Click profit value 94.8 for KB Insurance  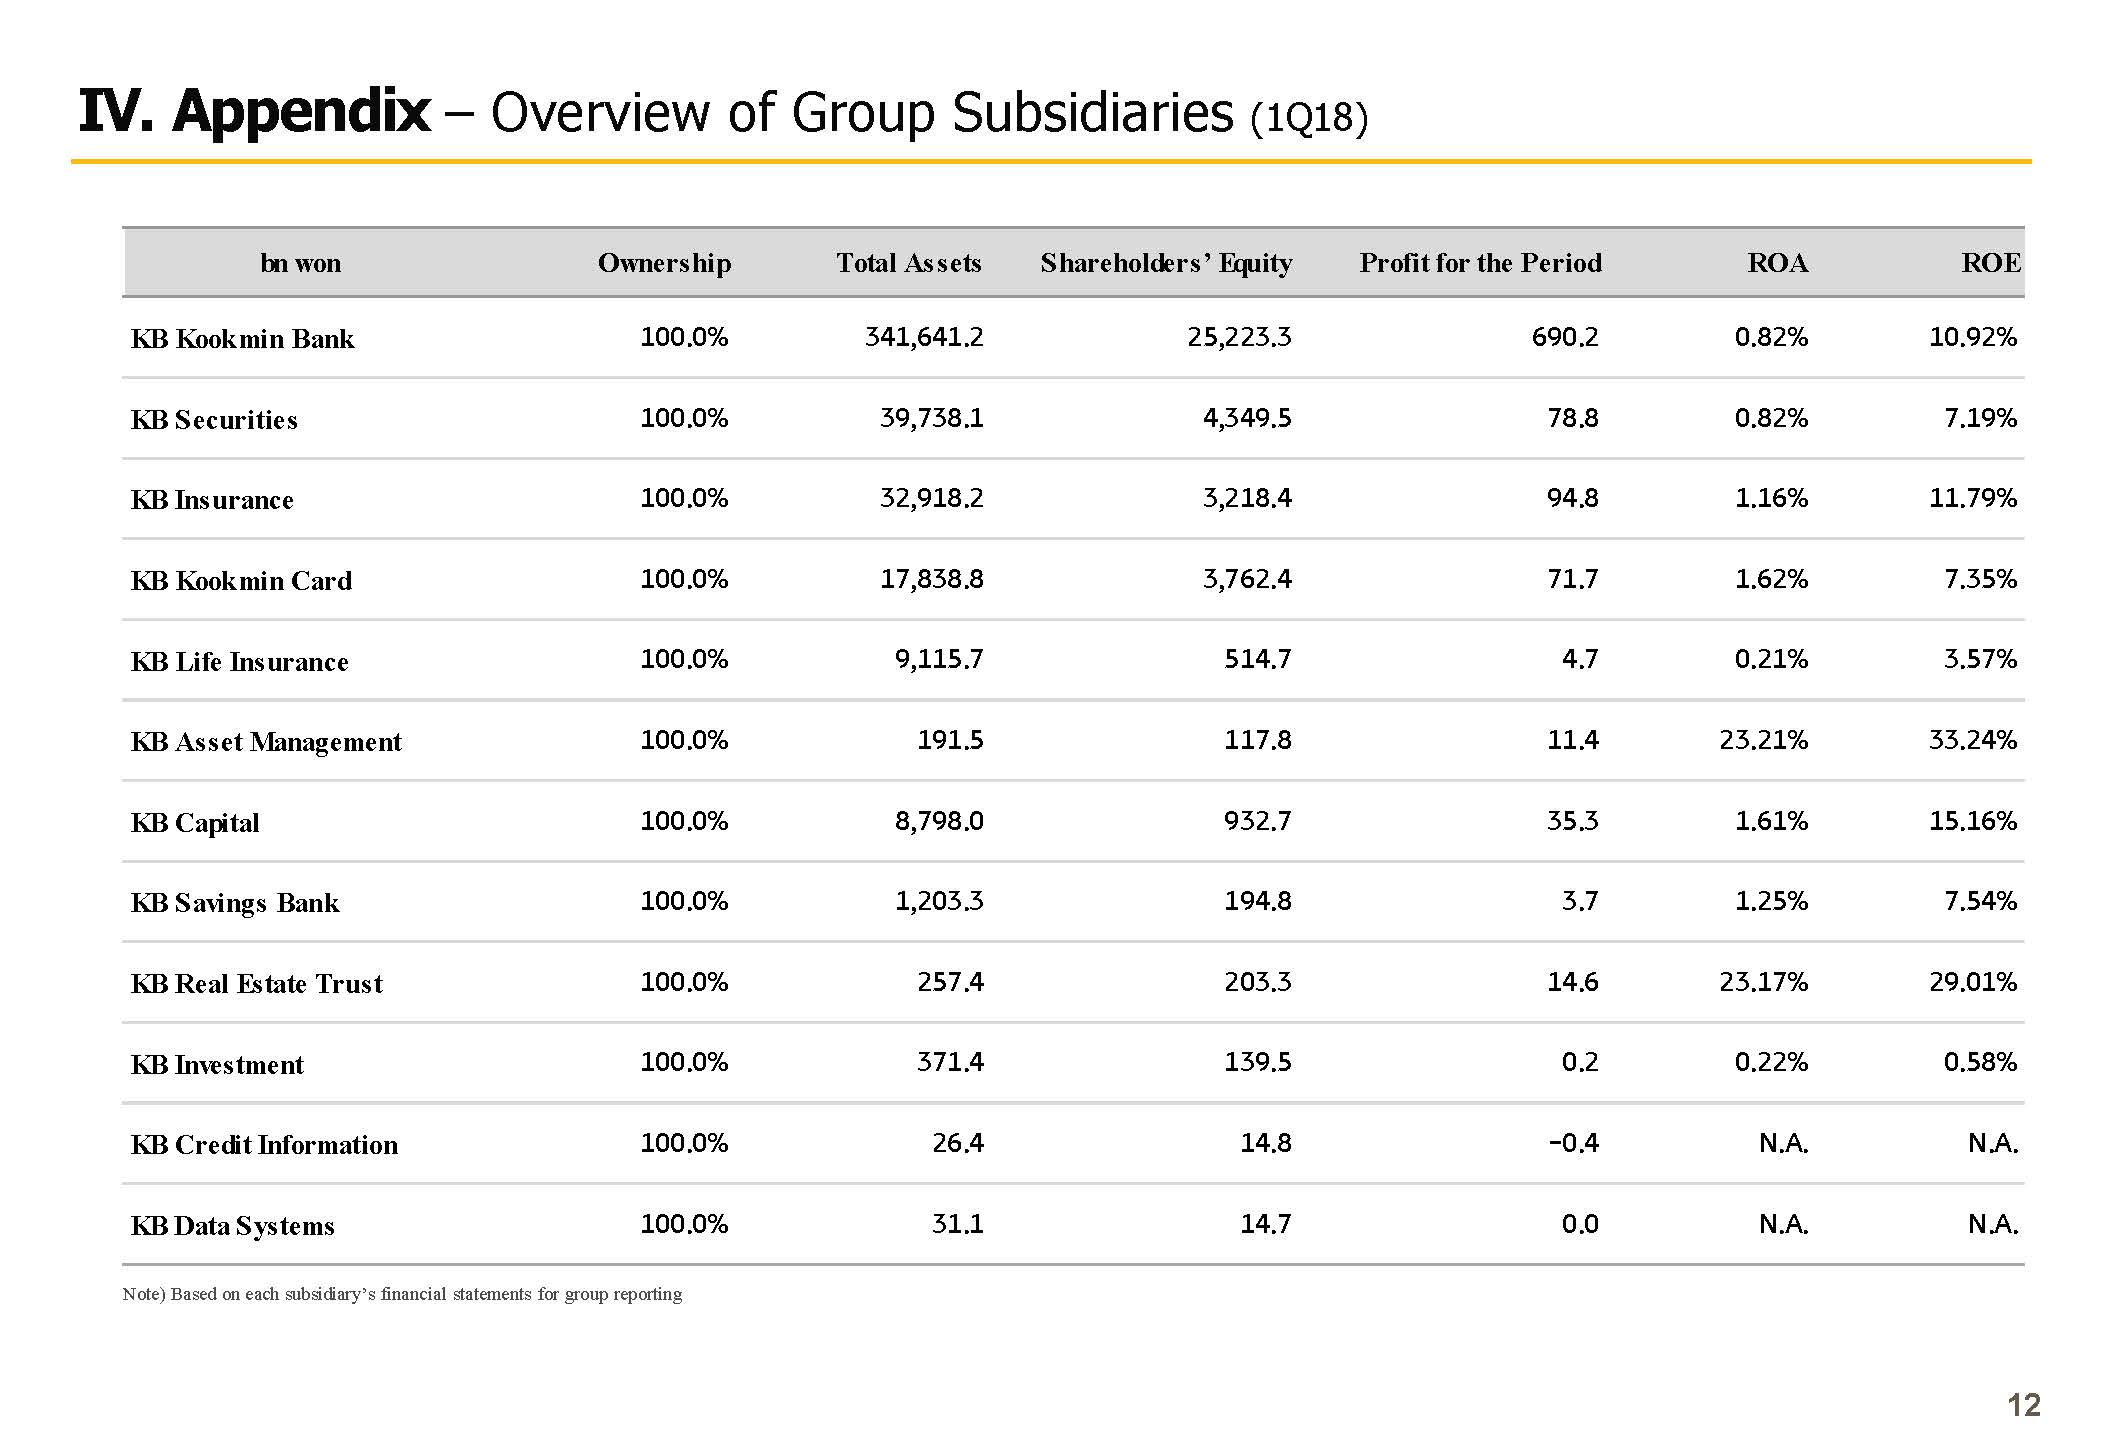click(1573, 498)
